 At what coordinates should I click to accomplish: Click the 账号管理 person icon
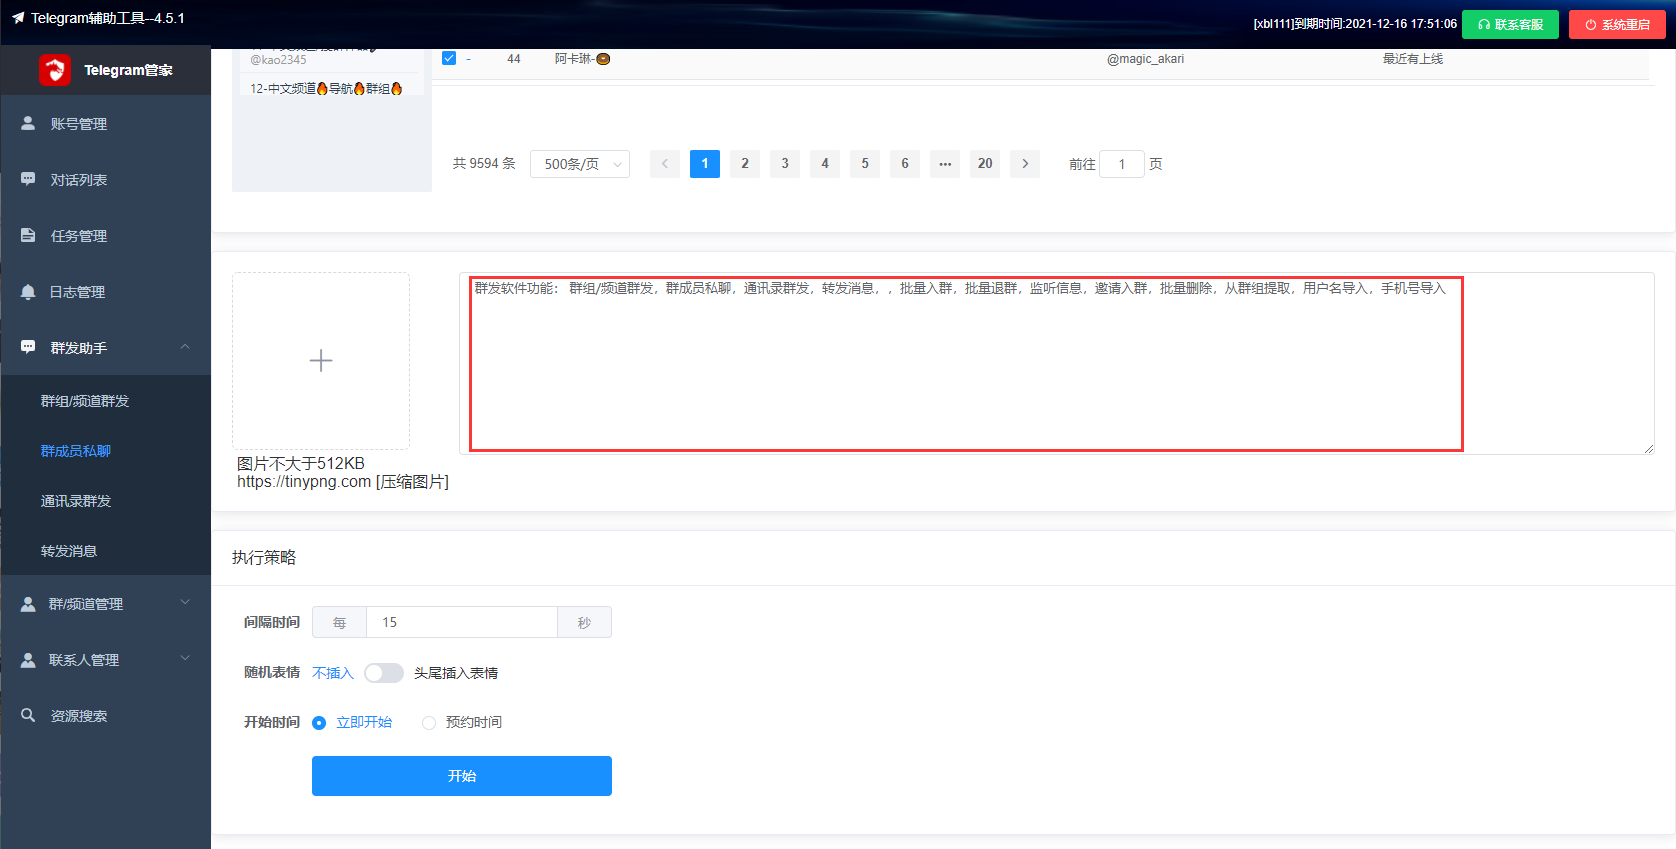coord(28,123)
